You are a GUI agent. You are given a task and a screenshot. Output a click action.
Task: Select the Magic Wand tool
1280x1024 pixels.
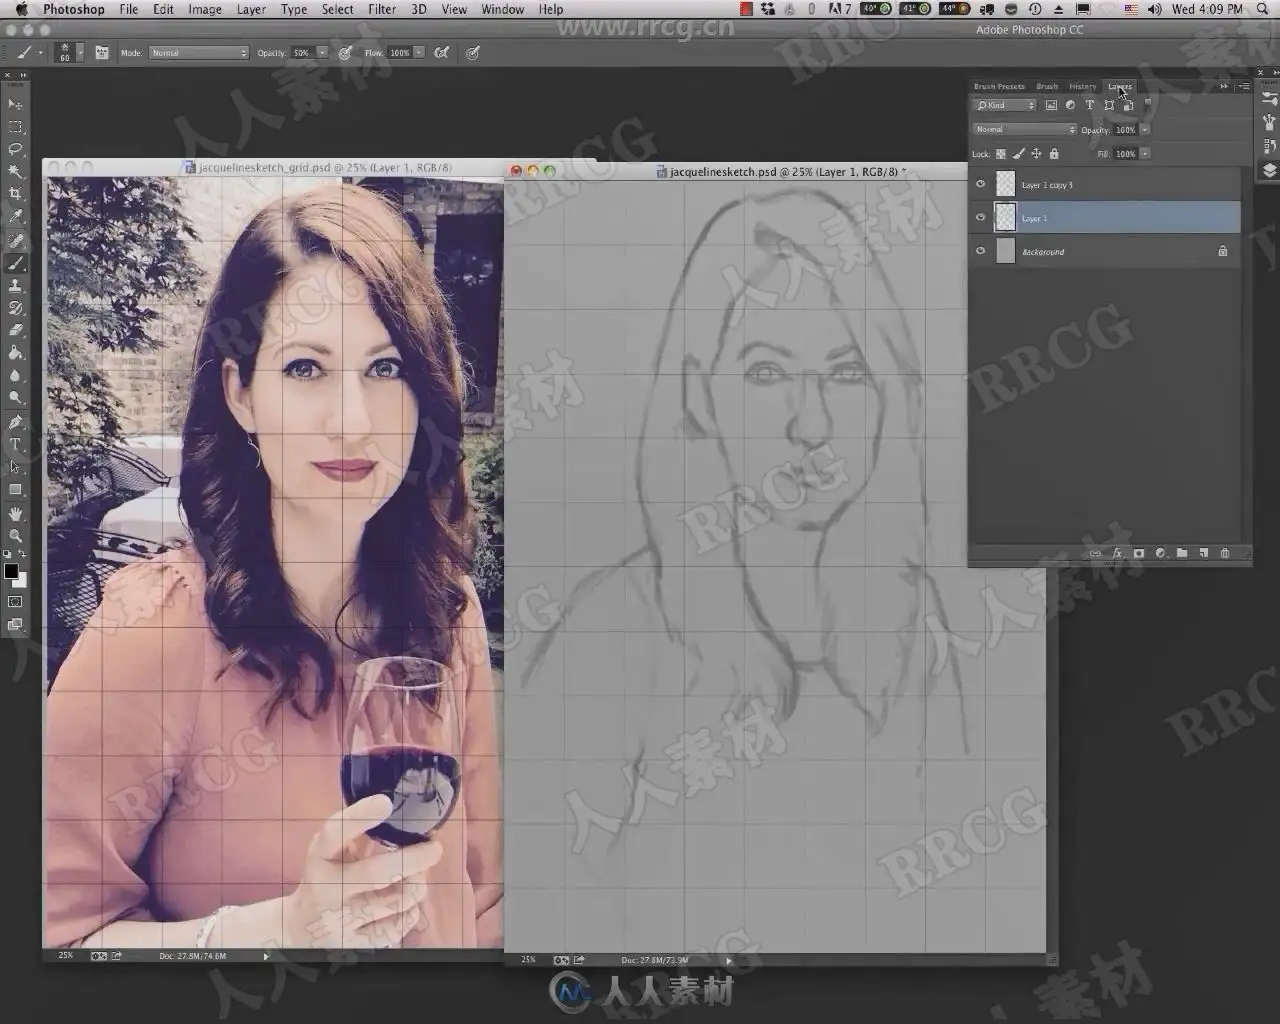pyautogui.click(x=15, y=171)
